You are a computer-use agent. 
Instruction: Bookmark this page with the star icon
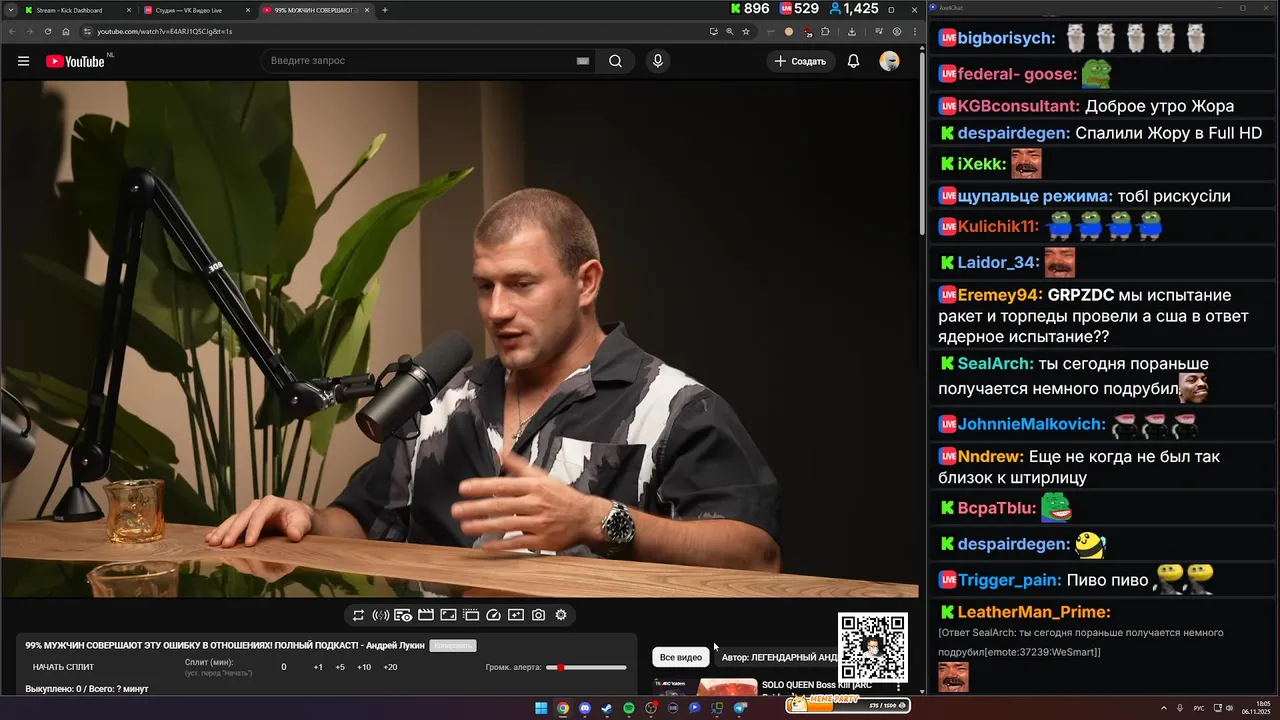point(745,31)
